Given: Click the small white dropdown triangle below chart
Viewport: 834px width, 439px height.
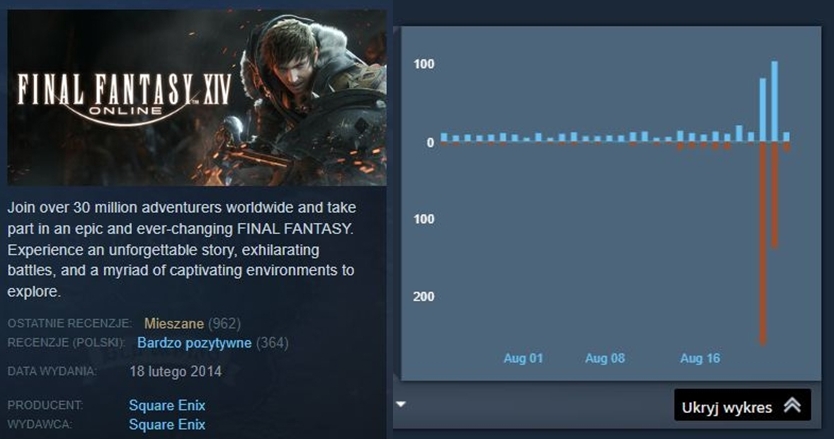Looking at the screenshot, I should [401, 404].
